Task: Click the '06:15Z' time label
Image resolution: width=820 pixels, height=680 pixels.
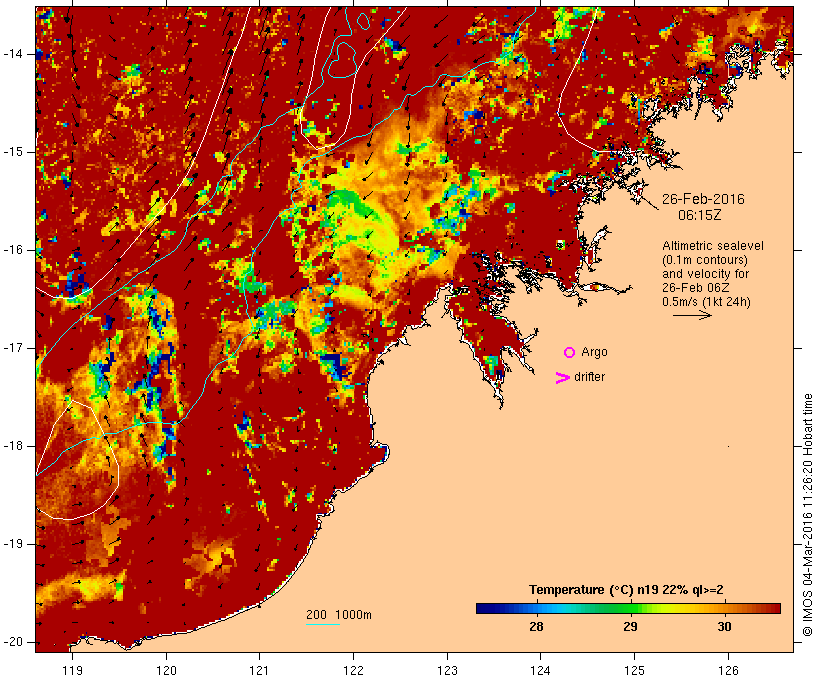Action: click(700, 215)
